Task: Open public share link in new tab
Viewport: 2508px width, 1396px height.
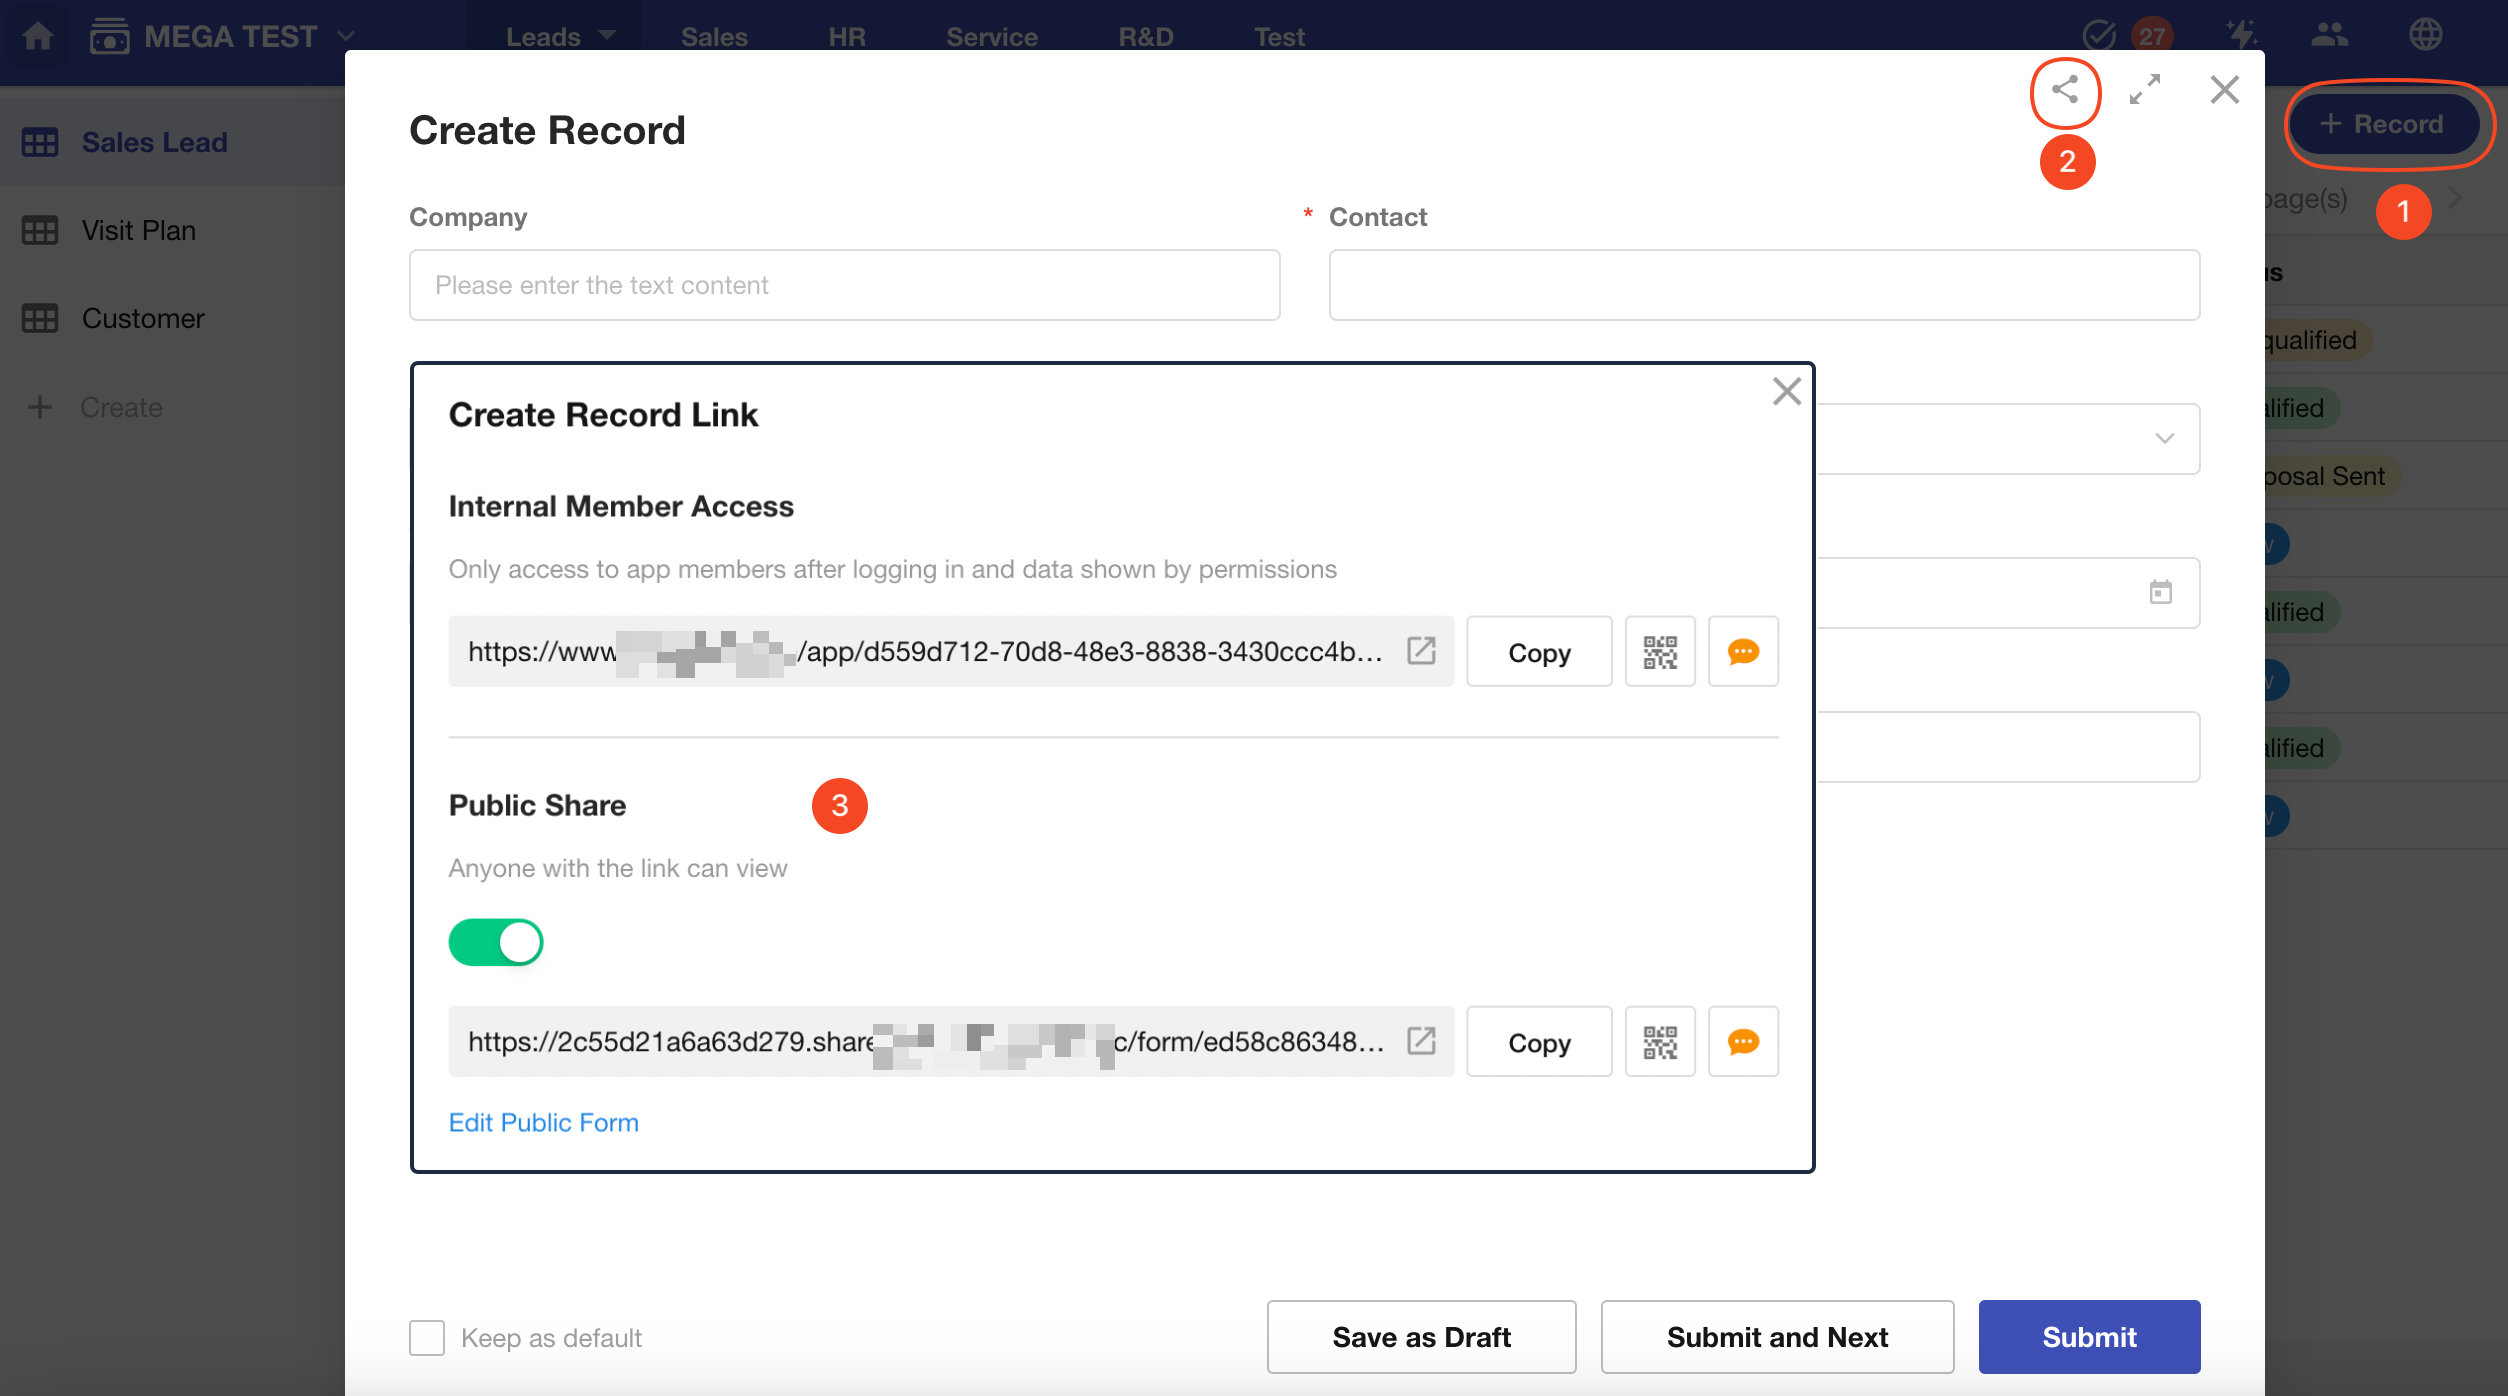Action: 1421,1041
